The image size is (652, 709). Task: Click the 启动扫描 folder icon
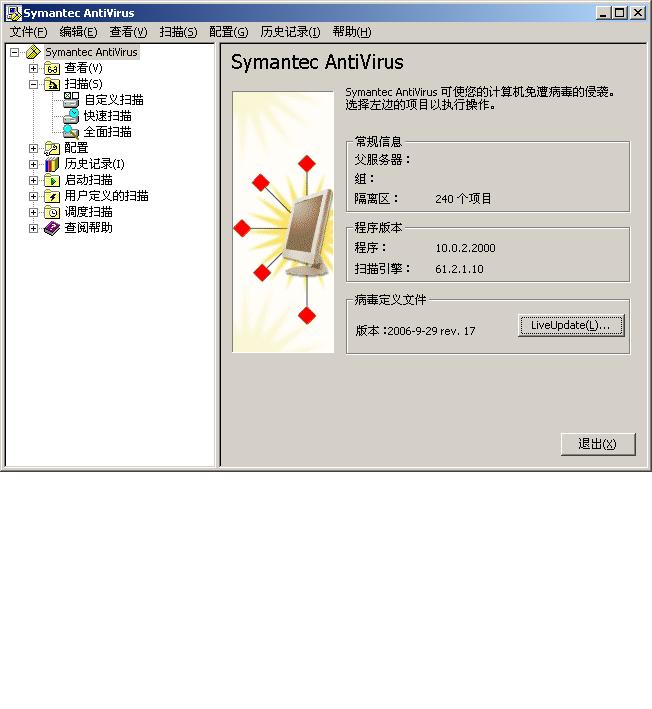pos(52,180)
